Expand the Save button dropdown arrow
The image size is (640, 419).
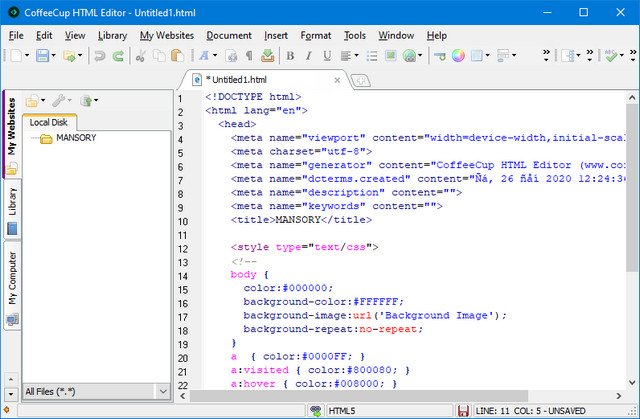pyautogui.click(x=56, y=56)
